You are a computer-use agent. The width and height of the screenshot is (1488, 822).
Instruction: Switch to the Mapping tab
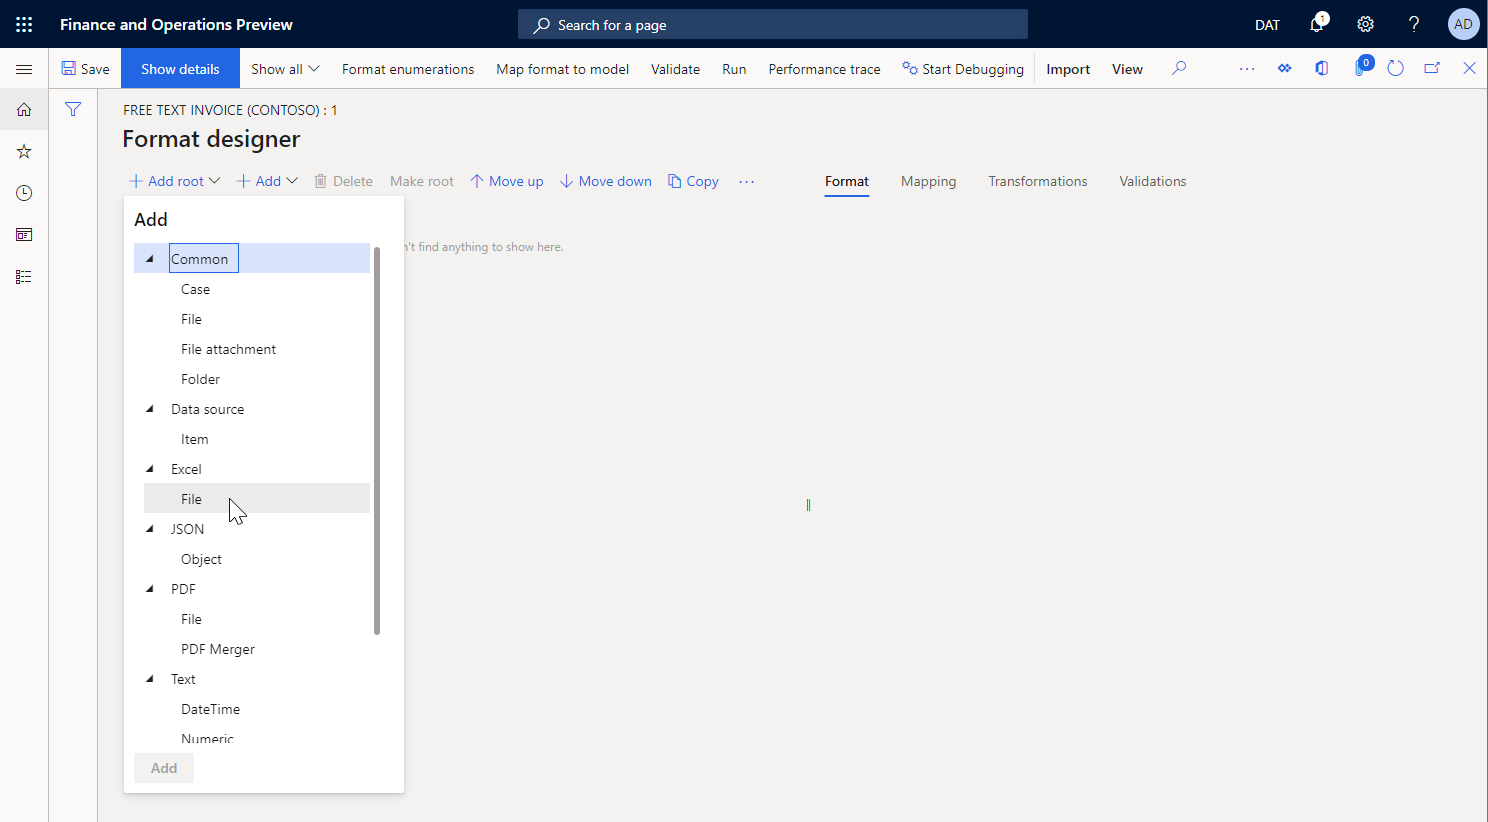pyautogui.click(x=928, y=181)
